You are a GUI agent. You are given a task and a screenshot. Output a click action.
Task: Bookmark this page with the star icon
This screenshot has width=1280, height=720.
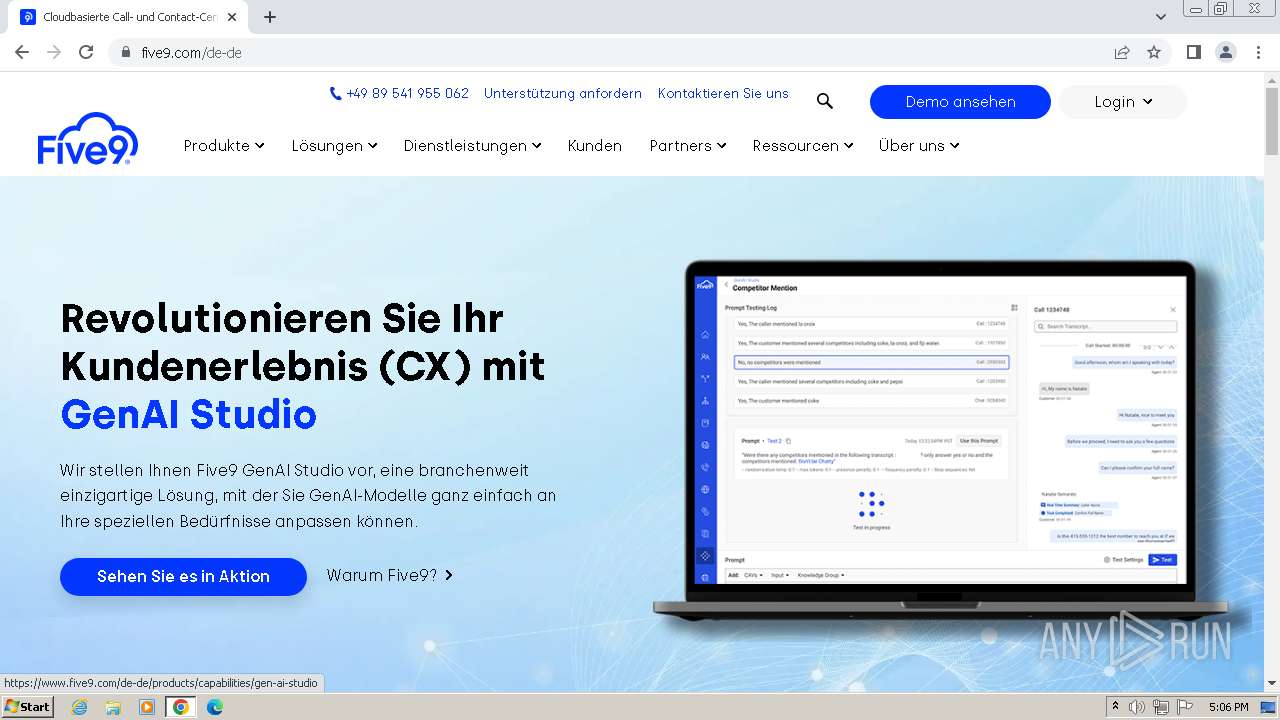[x=1154, y=52]
